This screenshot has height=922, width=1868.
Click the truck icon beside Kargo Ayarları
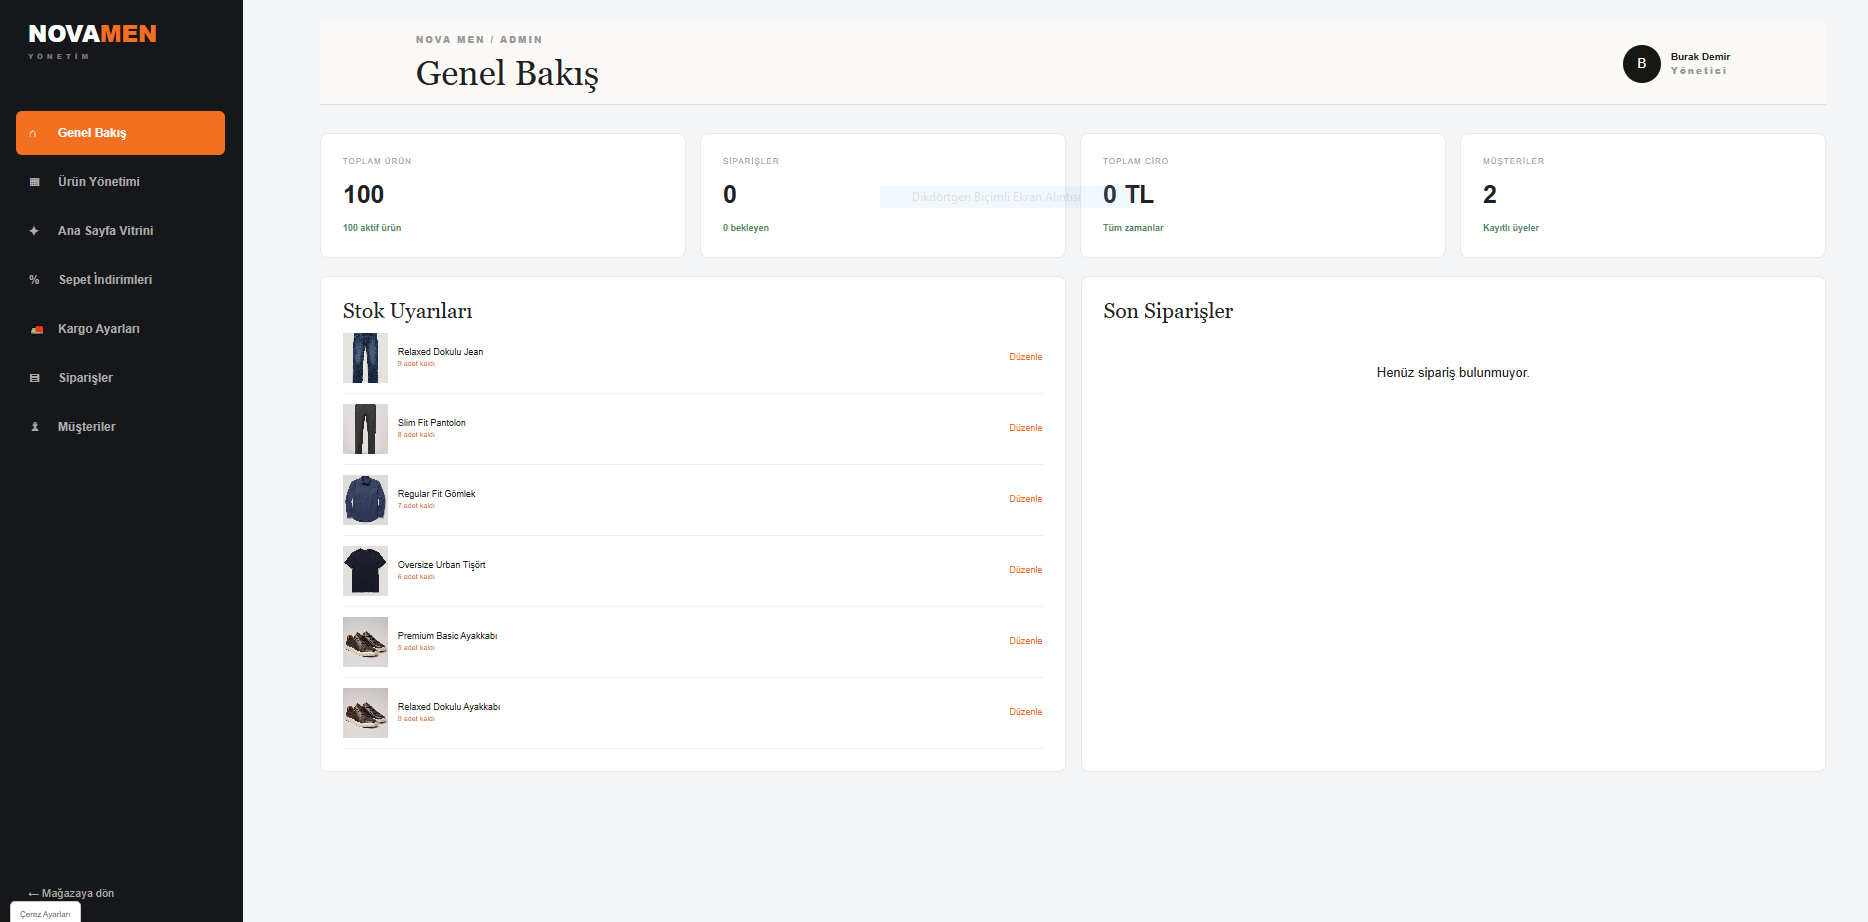[x=37, y=329]
